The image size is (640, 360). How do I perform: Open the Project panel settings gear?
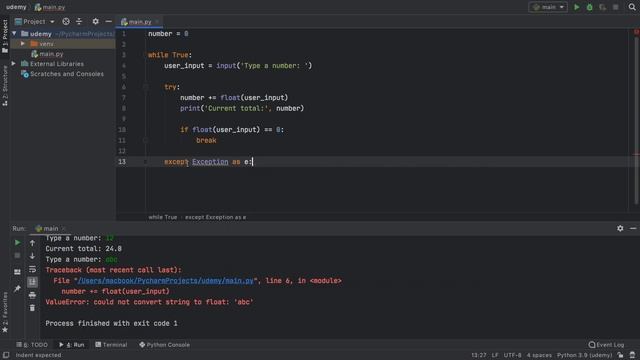(95, 21)
